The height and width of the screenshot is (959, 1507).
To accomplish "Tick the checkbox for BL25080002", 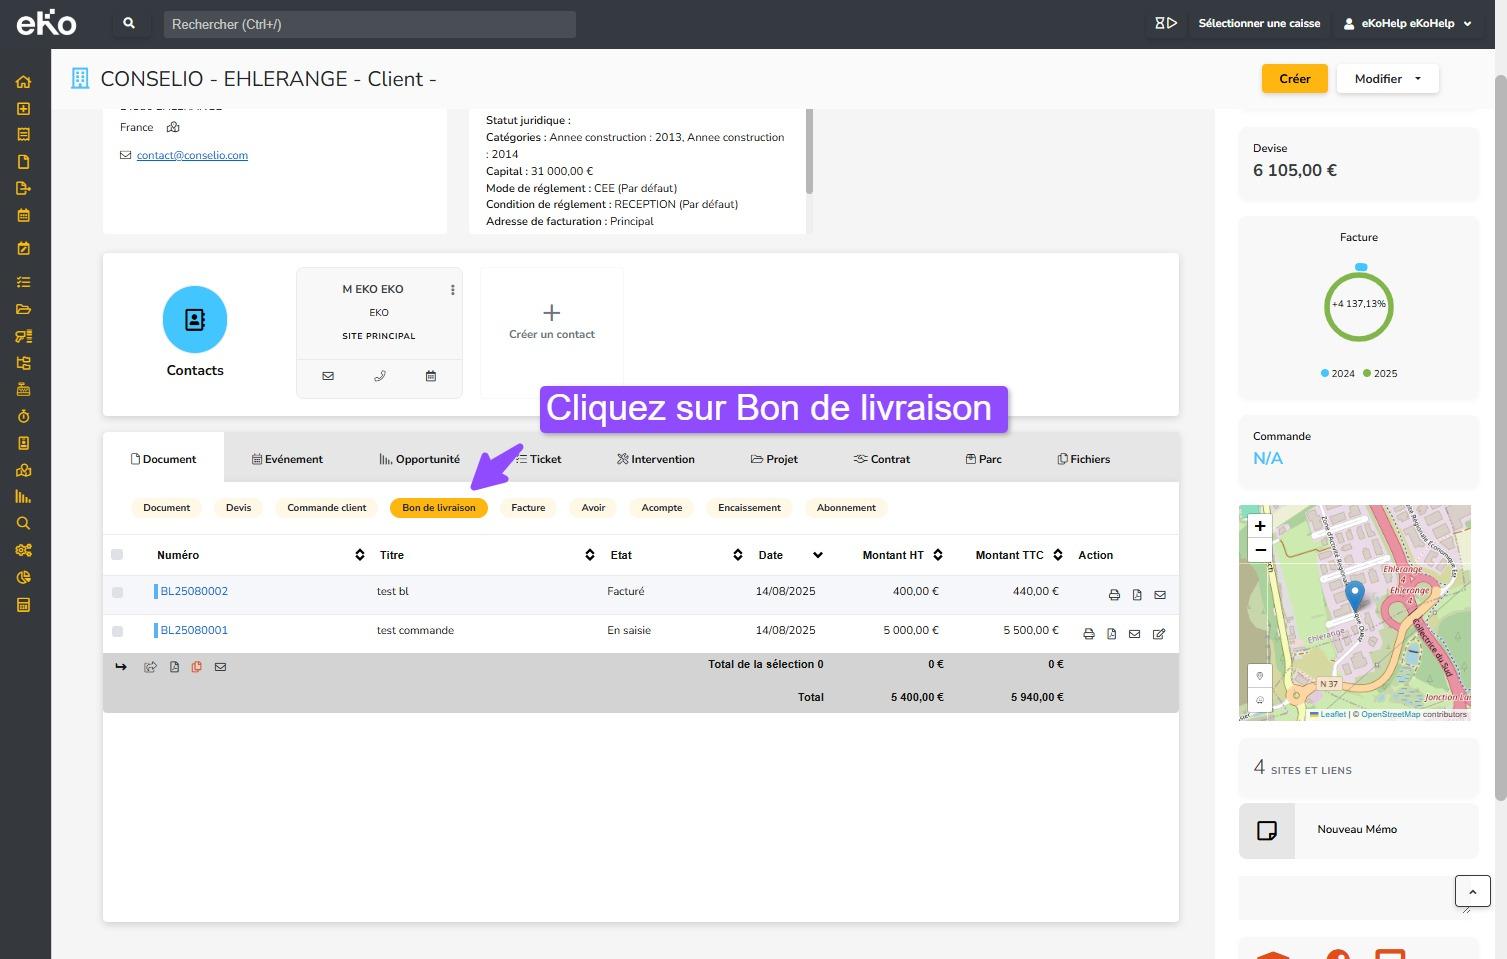I will (x=117, y=592).
